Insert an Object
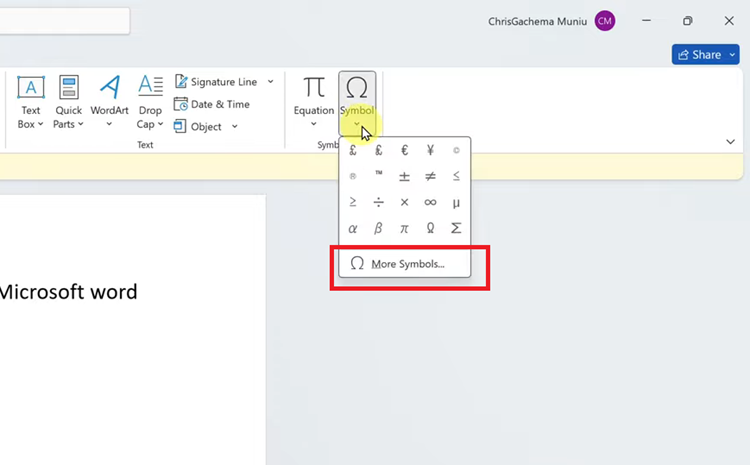The width and height of the screenshot is (750, 465). coord(198,127)
